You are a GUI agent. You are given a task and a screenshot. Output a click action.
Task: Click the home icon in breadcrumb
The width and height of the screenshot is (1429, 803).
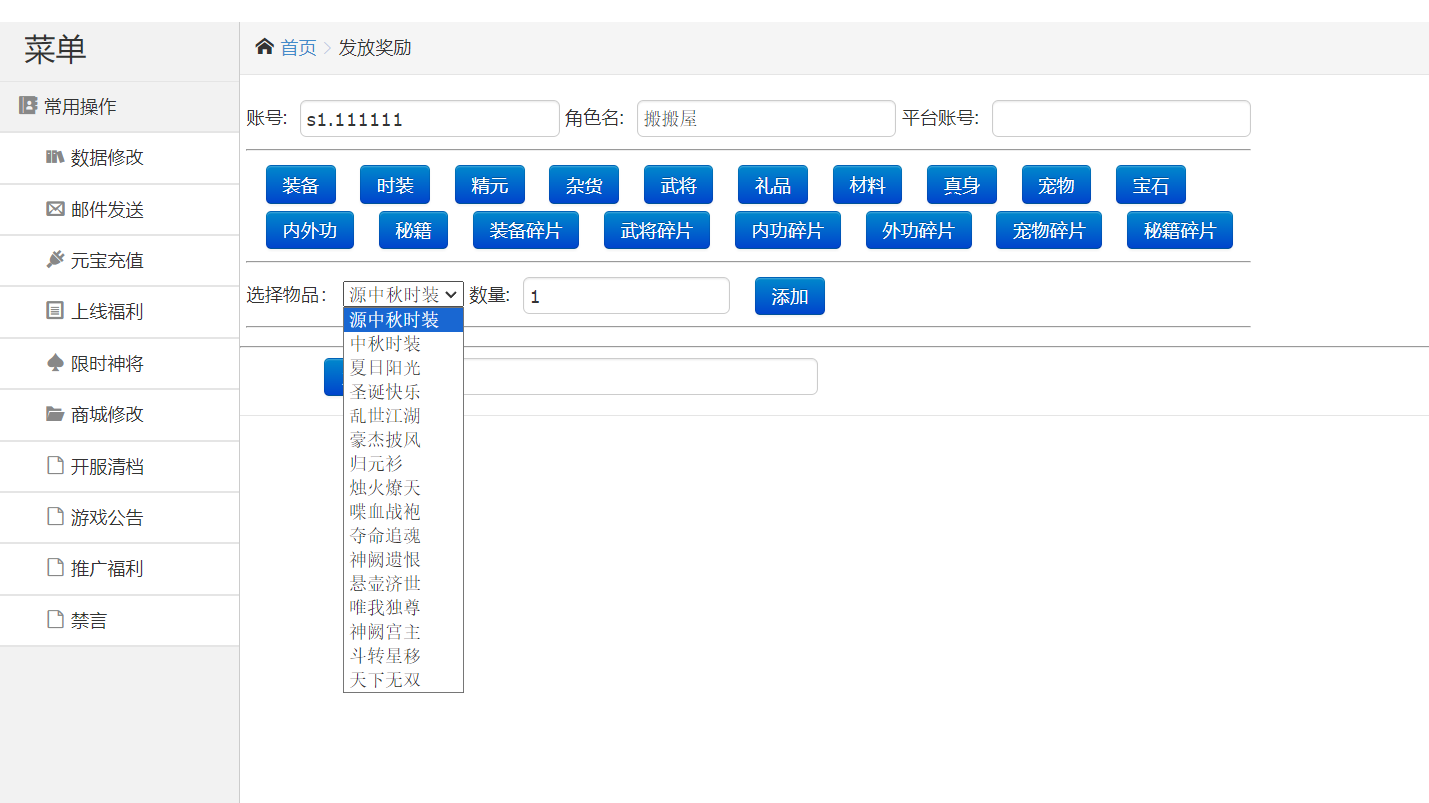264,47
